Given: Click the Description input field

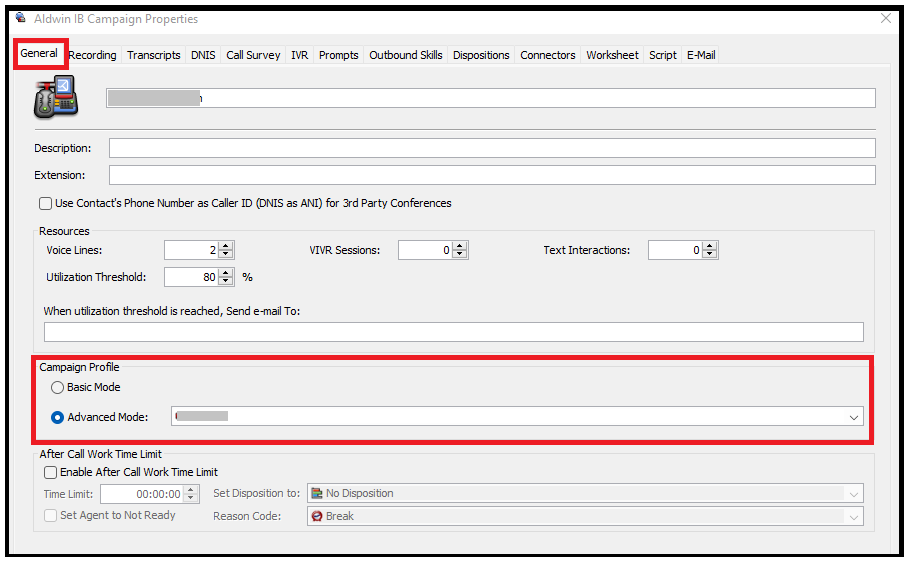Looking at the screenshot, I should pos(492,148).
